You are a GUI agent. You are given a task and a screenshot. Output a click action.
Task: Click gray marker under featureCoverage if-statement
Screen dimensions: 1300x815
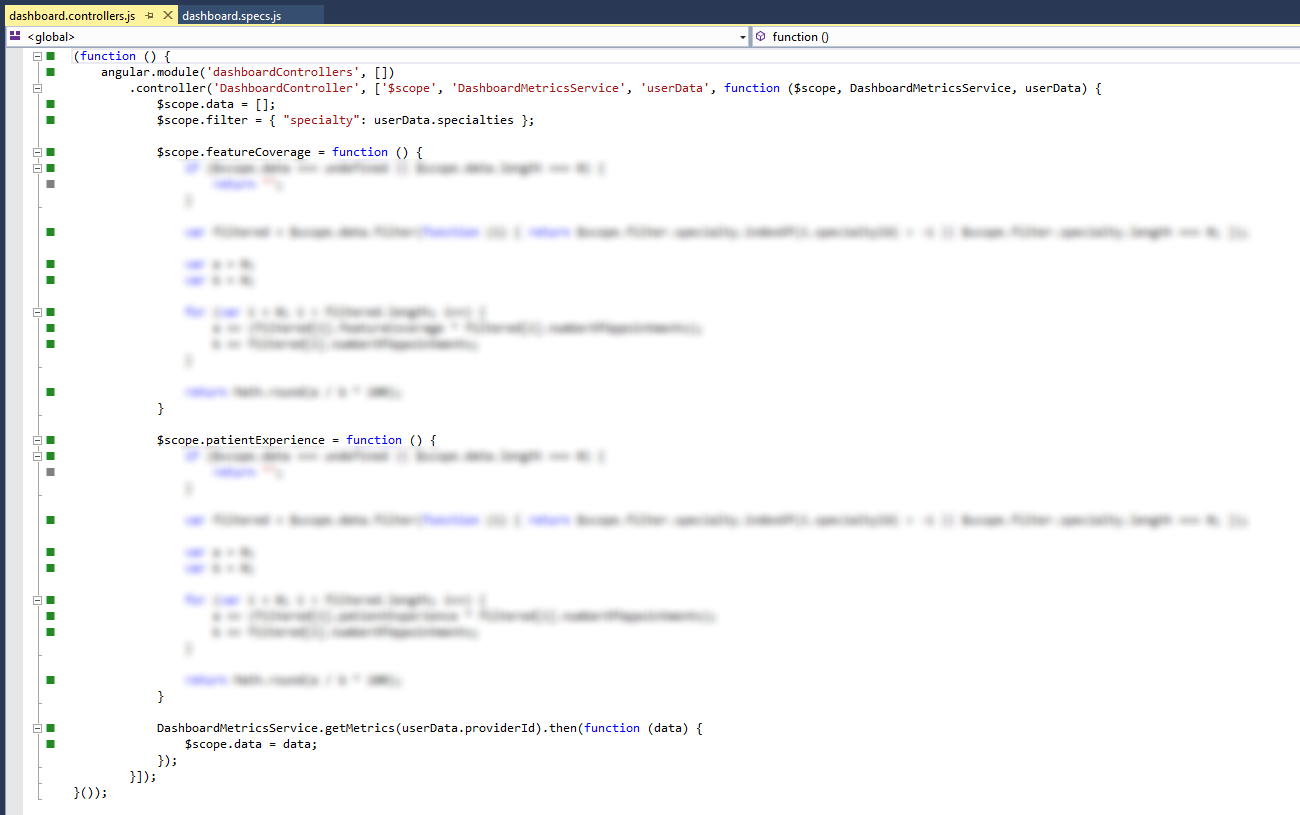coord(51,184)
